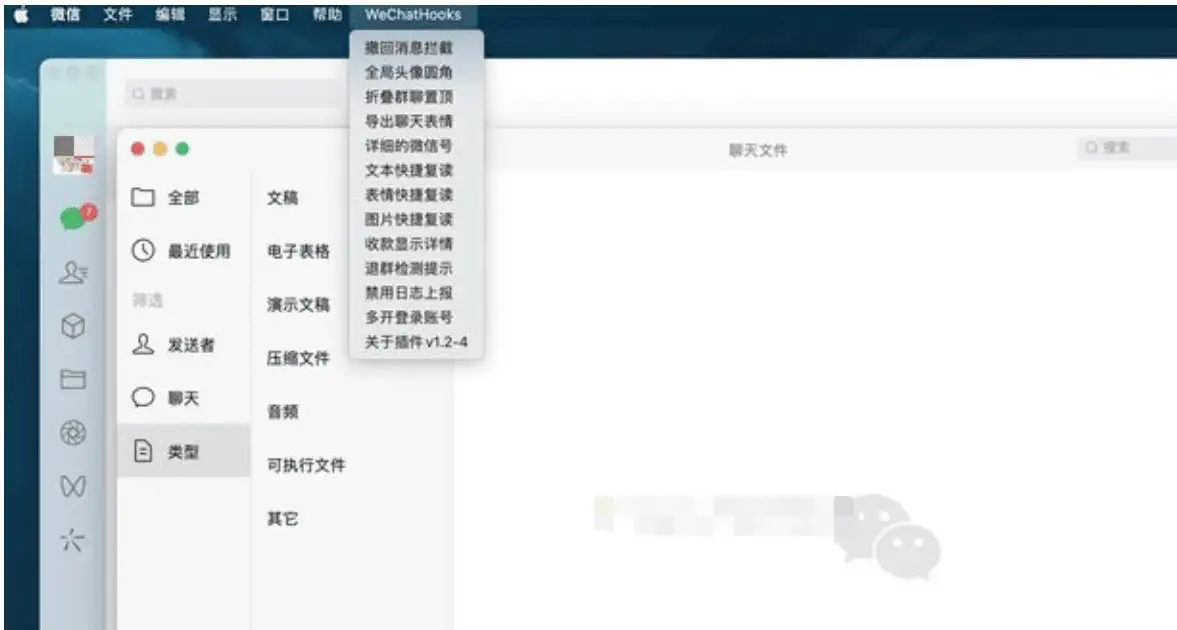The height and width of the screenshot is (630, 1177).
Task: Open the Channels butterfly icon in sidebar
Action: 73,487
